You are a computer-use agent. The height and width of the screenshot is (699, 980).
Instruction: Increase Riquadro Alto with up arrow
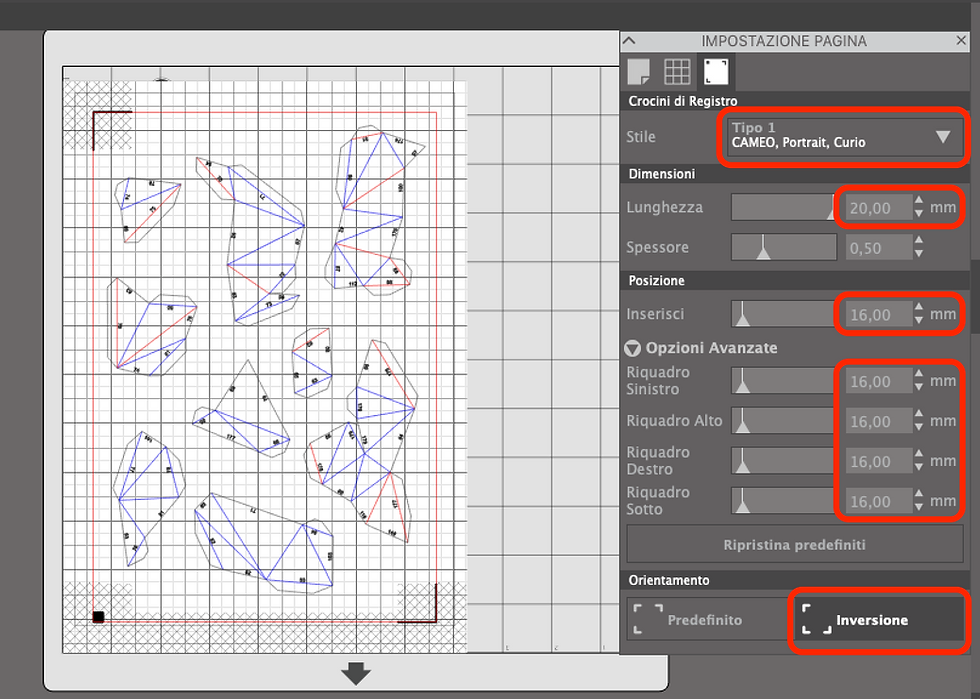tap(919, 414)
